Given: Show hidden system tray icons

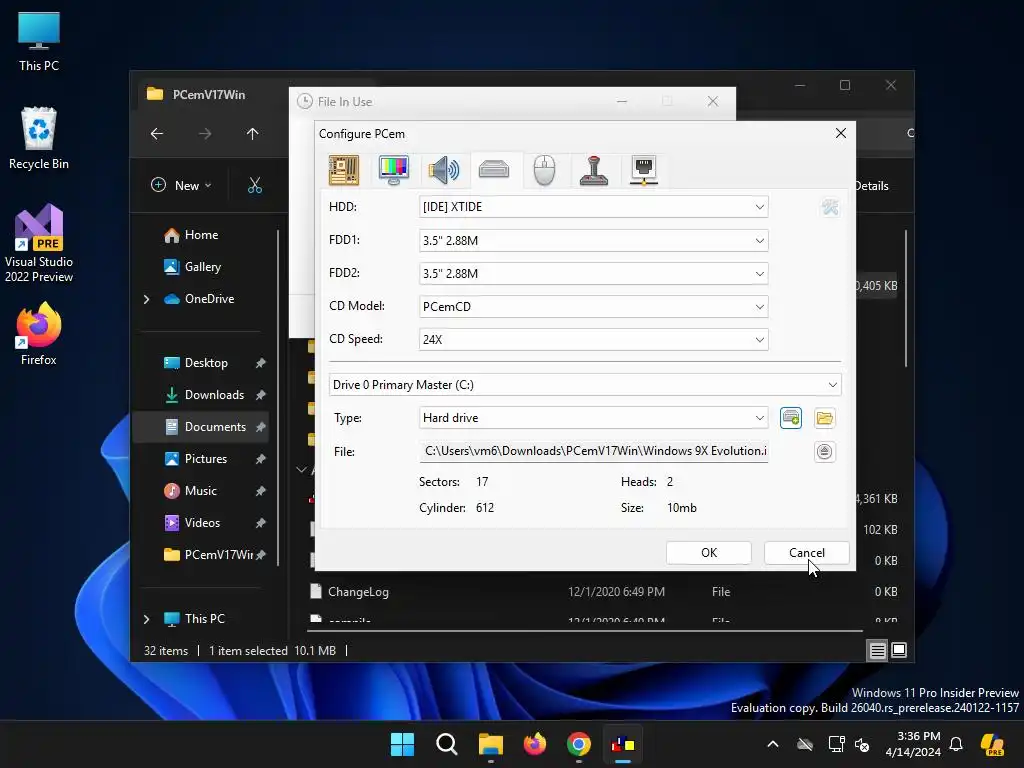Looking at the screenshot, I should coord(773,744).
